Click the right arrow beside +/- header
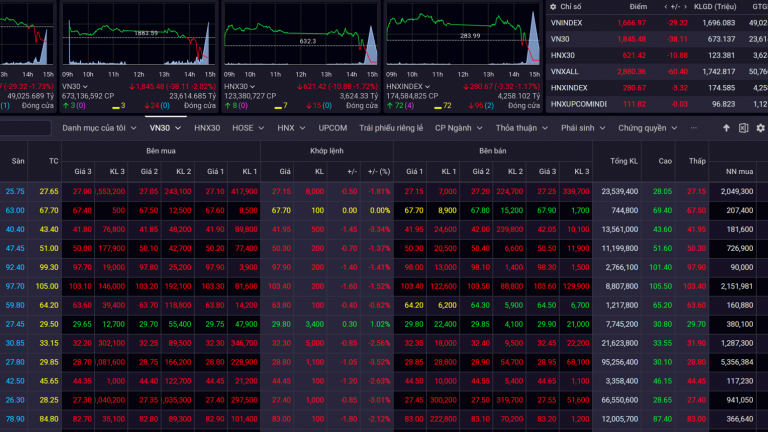Viewport: 768px width, 432px height. (x=685, y=7)
